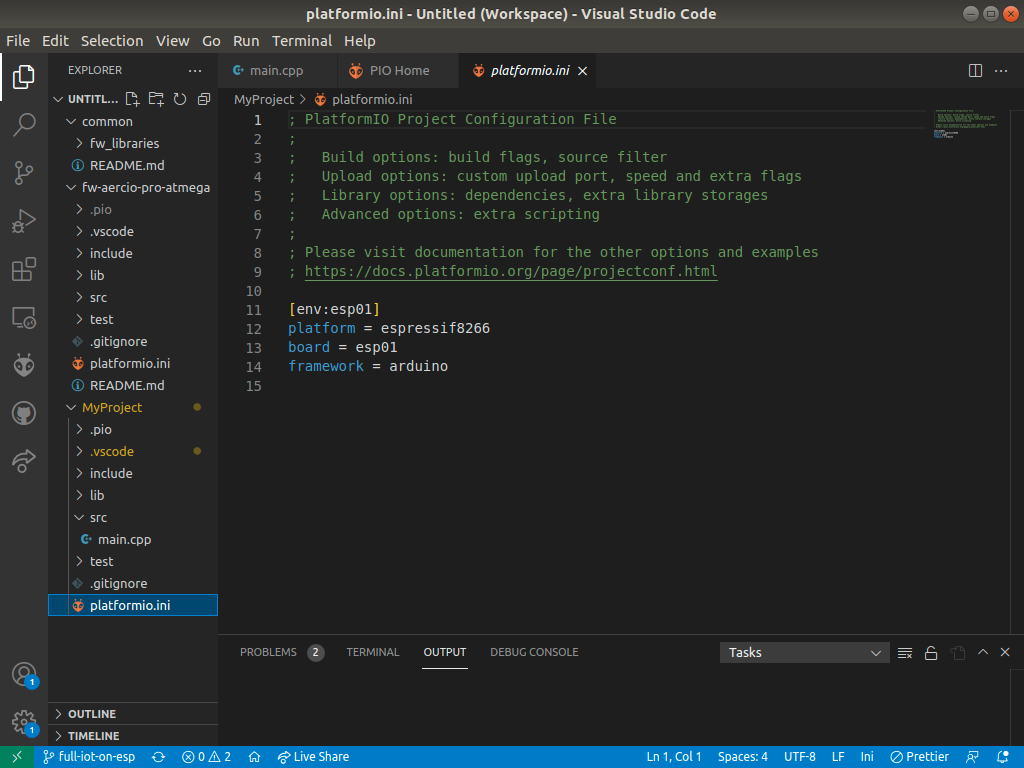The width and height of the screenshot is (1024, 768).
Task: Open the Terminal menu
Action: click(x=301, y=41)
